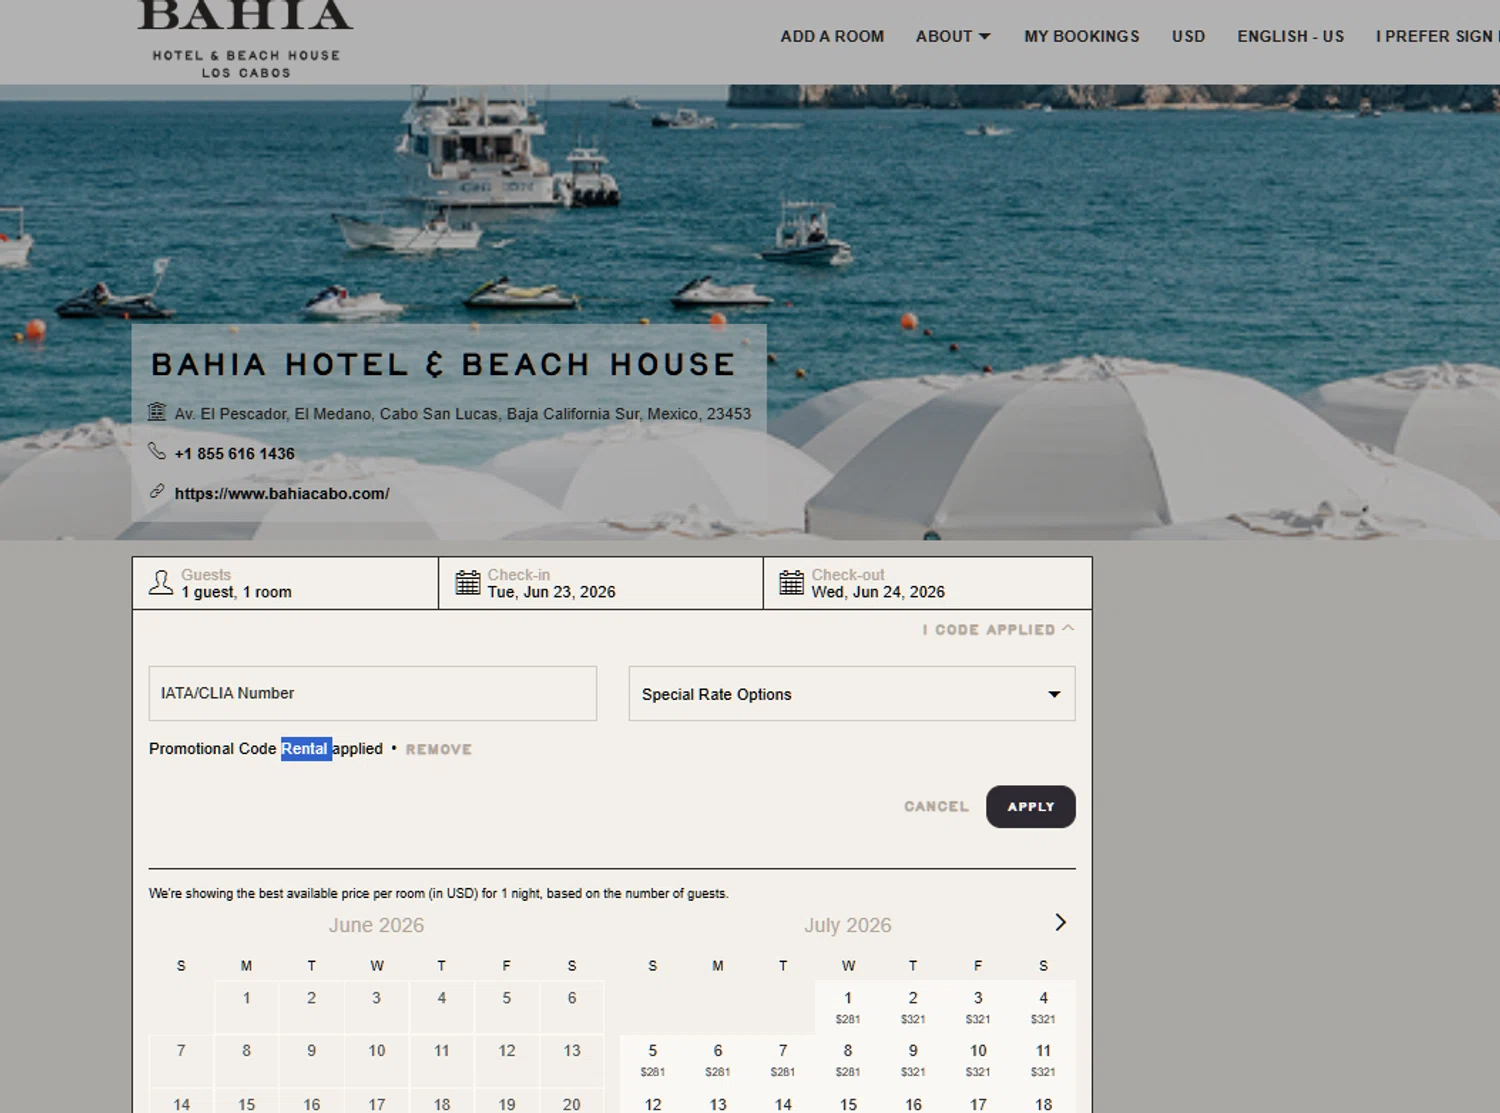The width and height of the screenshot is (1500, 1113).
Task: Open Check-out date Wed, Jun 24, 2026
Action: (928, 583)
